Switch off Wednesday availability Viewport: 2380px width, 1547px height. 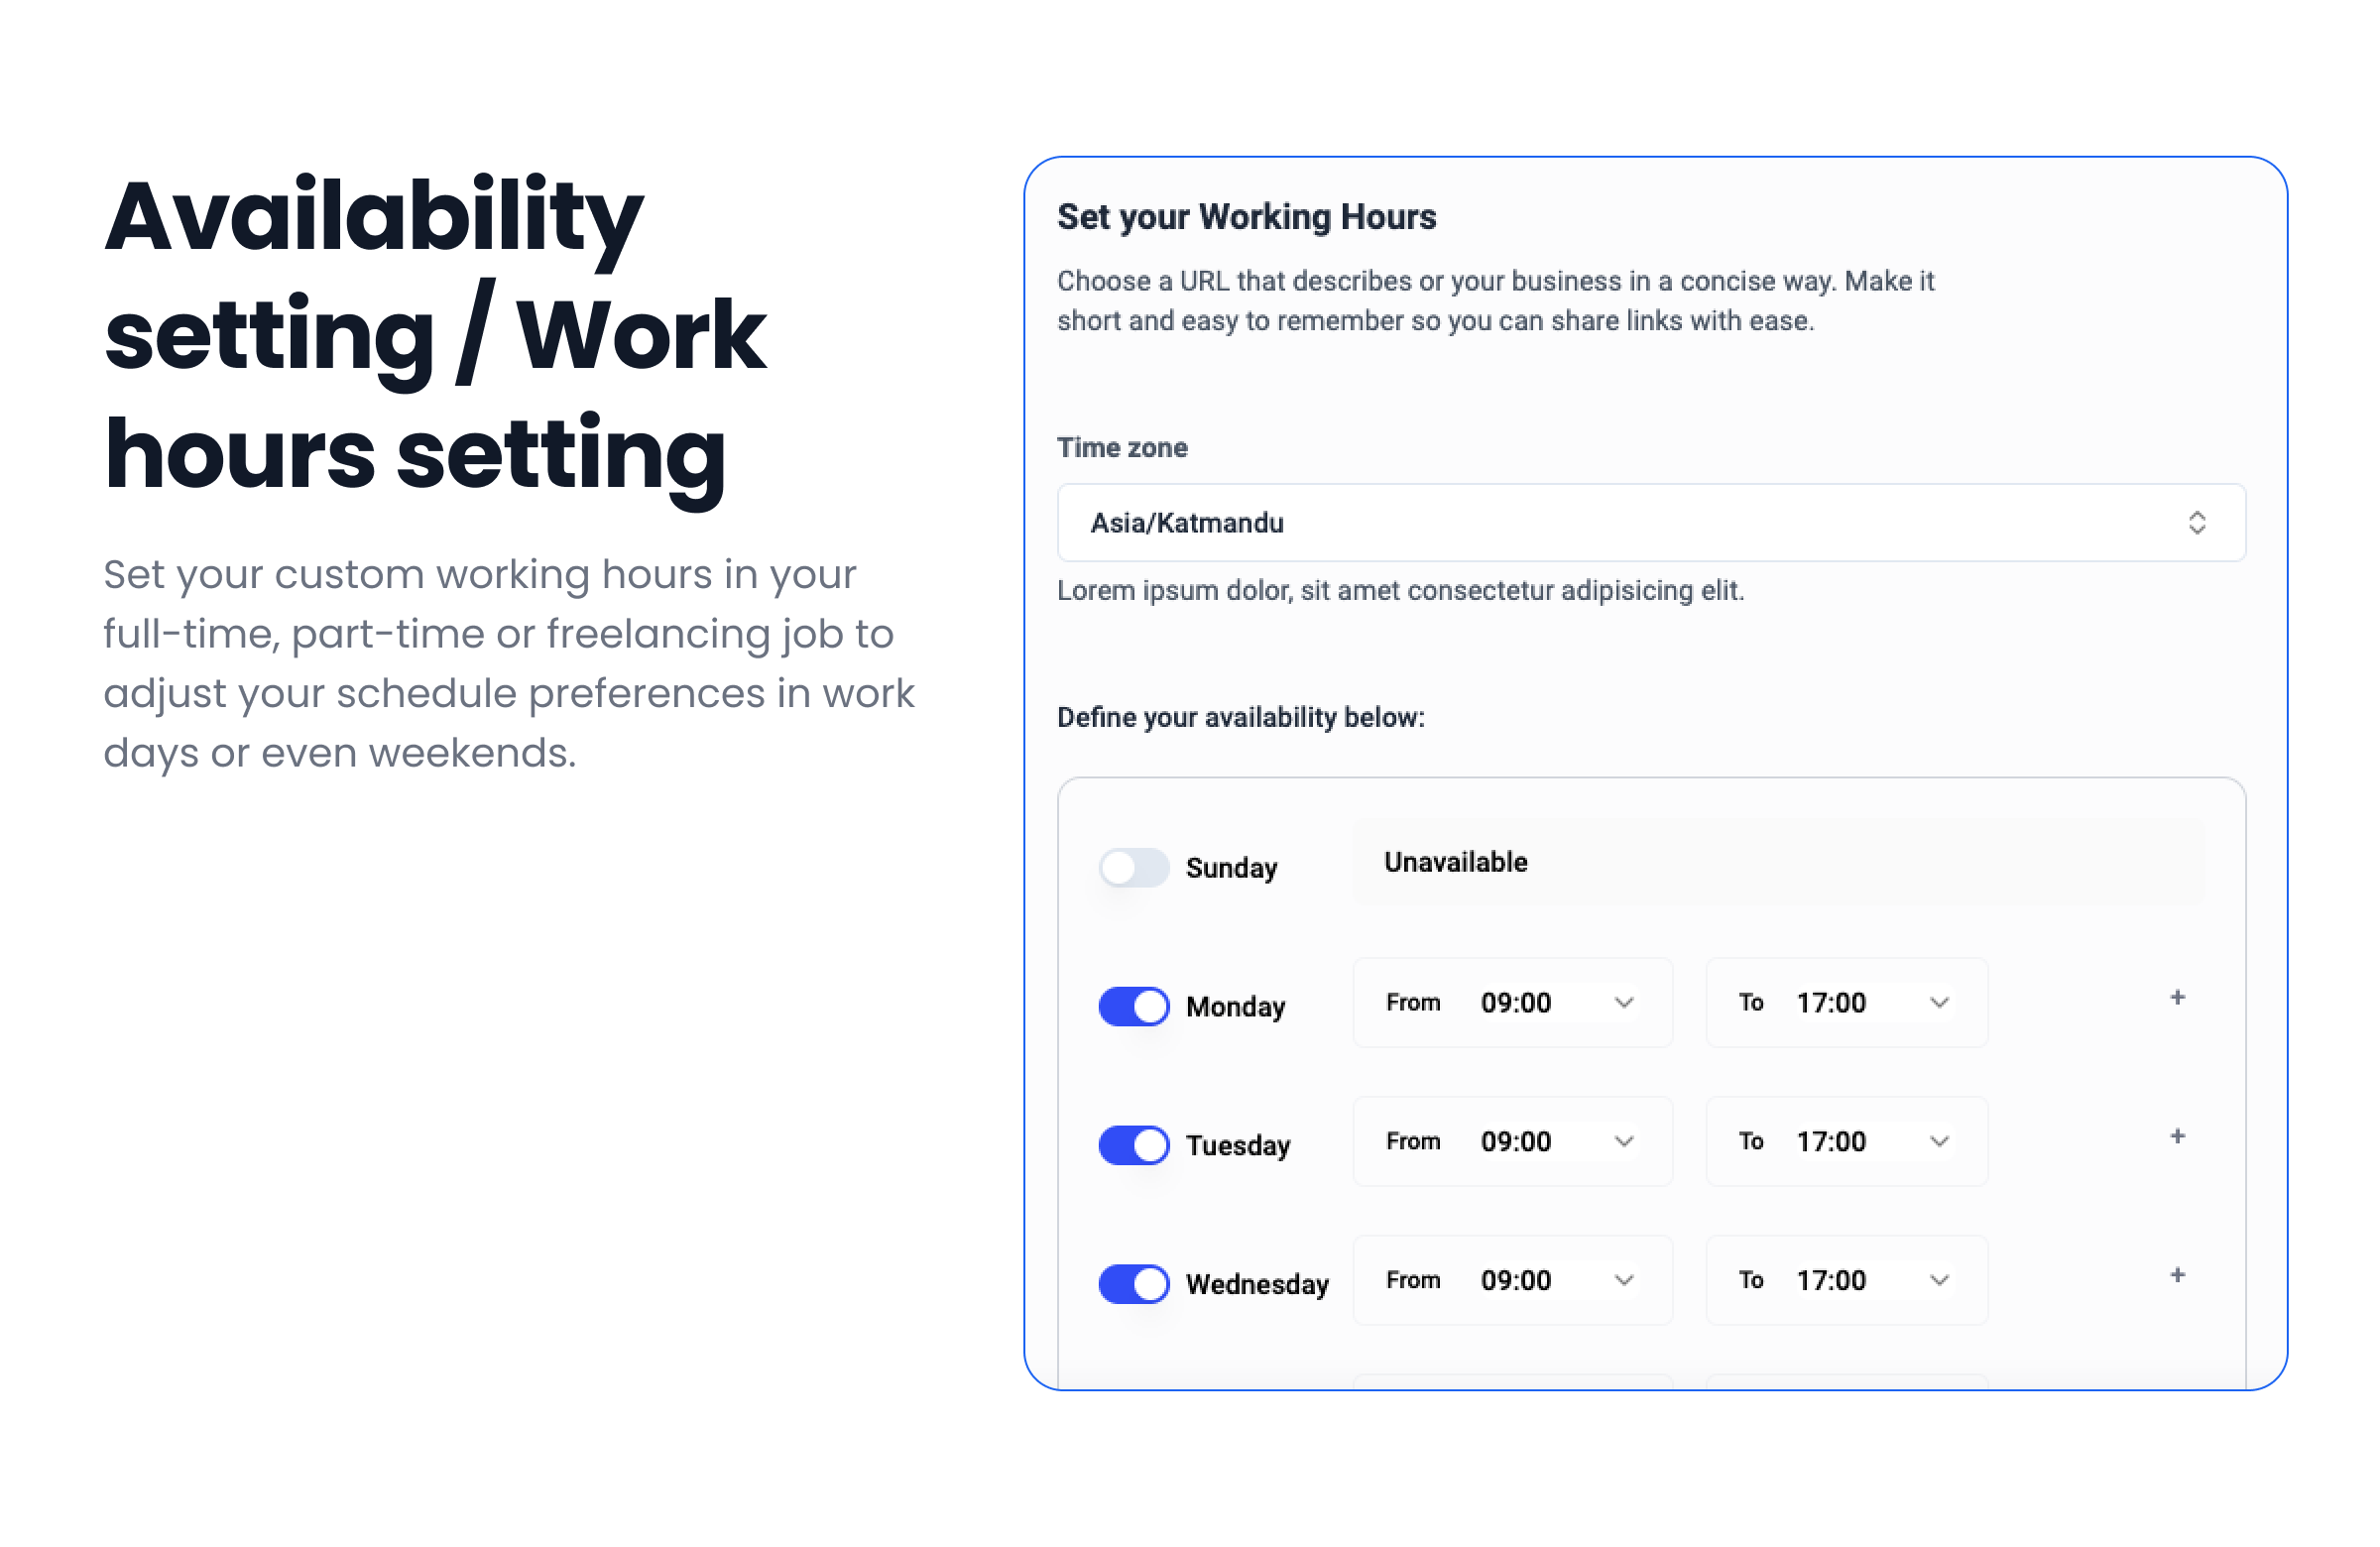tap(1133, 1285)
